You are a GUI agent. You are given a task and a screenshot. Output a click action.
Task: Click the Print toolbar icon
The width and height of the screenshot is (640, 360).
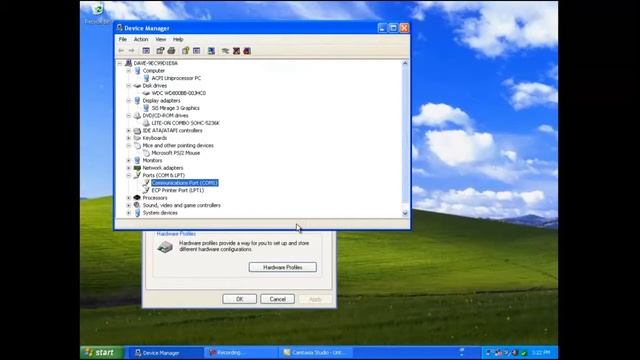coord(171,51)
